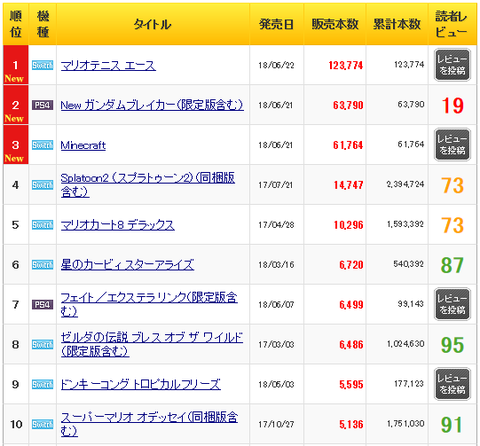This screenshot has width=480, height=446.
Task: Click the 販売本数 column header
Action: [335, 24]
